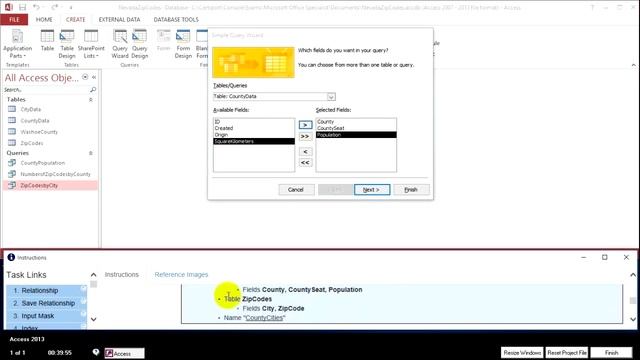Click the Finish button in exam bar
This screenshot has height=360, width=640.
(611, 353)
